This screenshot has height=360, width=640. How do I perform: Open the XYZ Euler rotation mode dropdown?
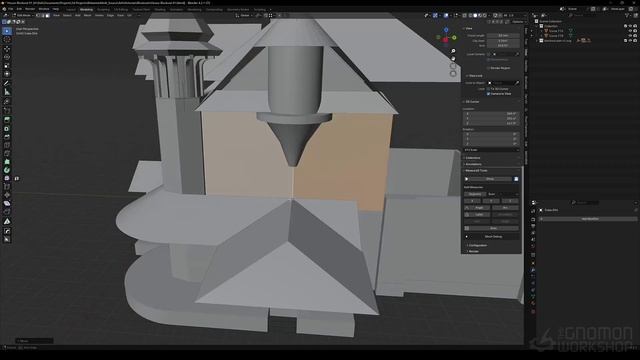coord(491,150)
